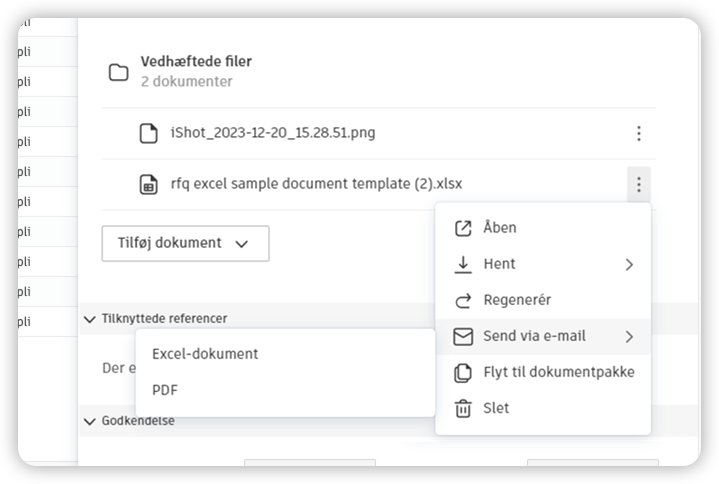Click the Slet trash icon

pos(463,408)
